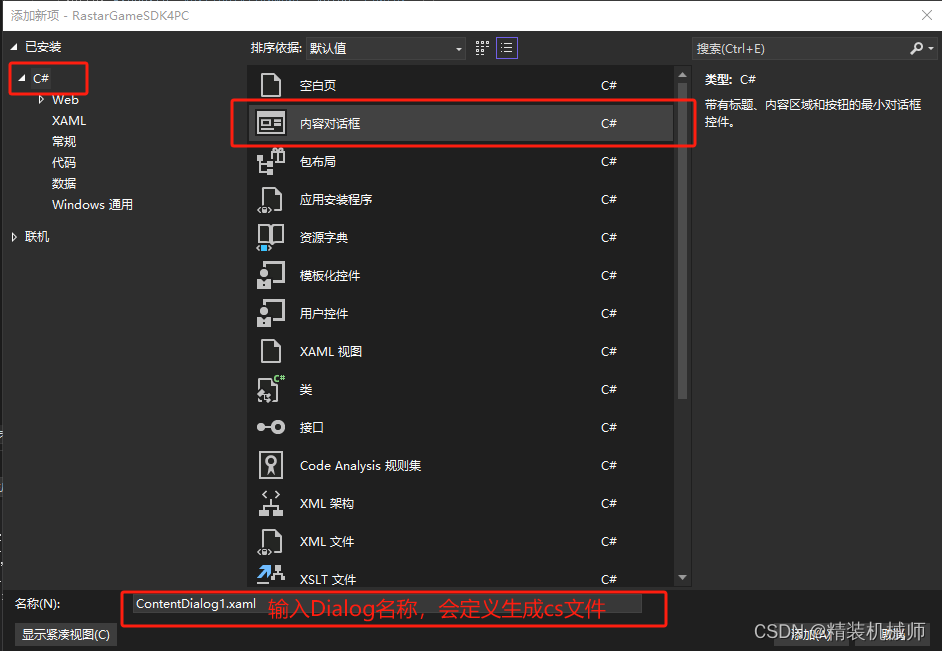Select the 接口 item text
The width and height of the screenshot is (942, 651).
click(x=312, y=428)
